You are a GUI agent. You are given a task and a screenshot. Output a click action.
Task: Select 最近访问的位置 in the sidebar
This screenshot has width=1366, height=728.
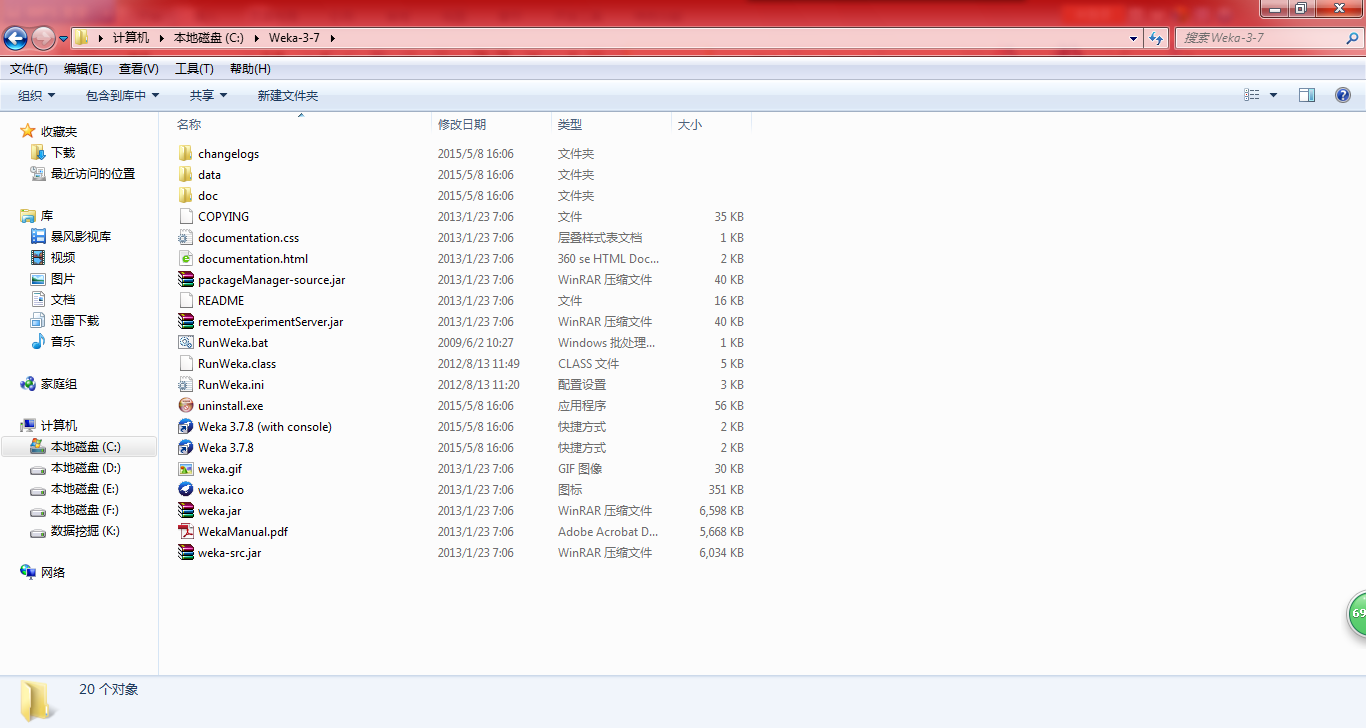(93, 174)
